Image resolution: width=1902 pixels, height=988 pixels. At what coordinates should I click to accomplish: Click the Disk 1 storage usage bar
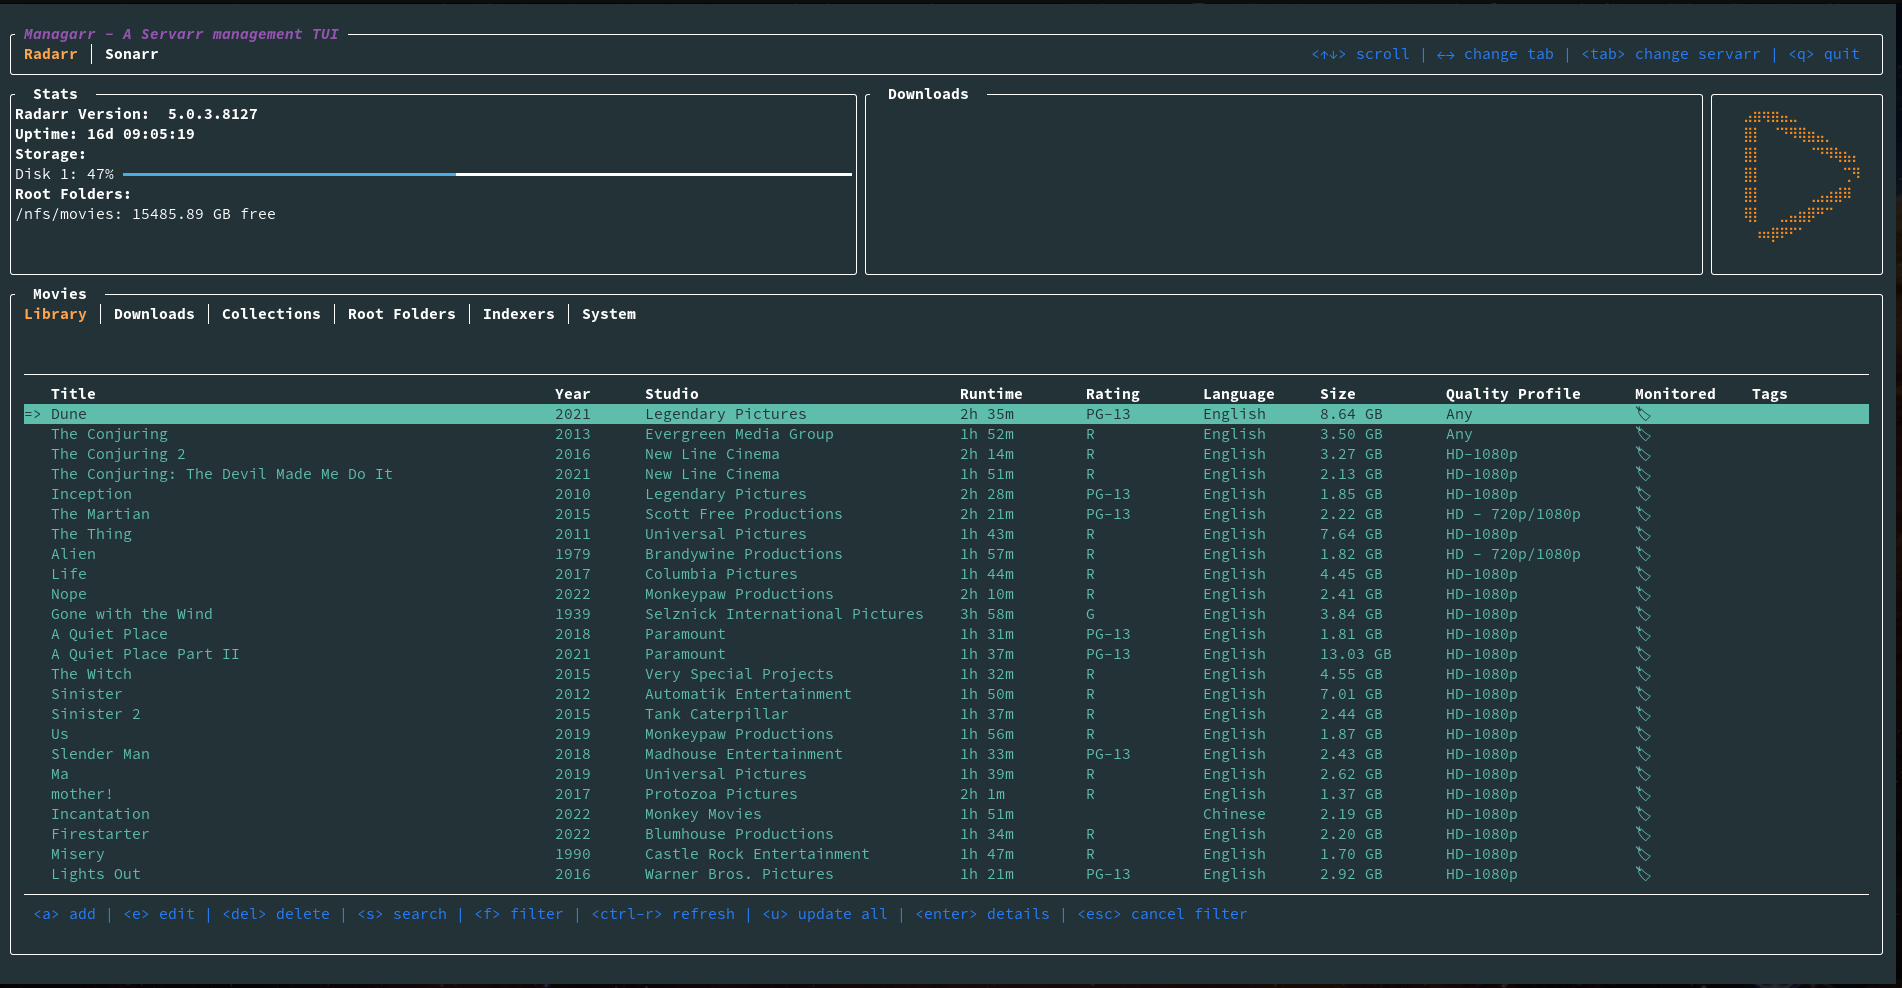487,174
